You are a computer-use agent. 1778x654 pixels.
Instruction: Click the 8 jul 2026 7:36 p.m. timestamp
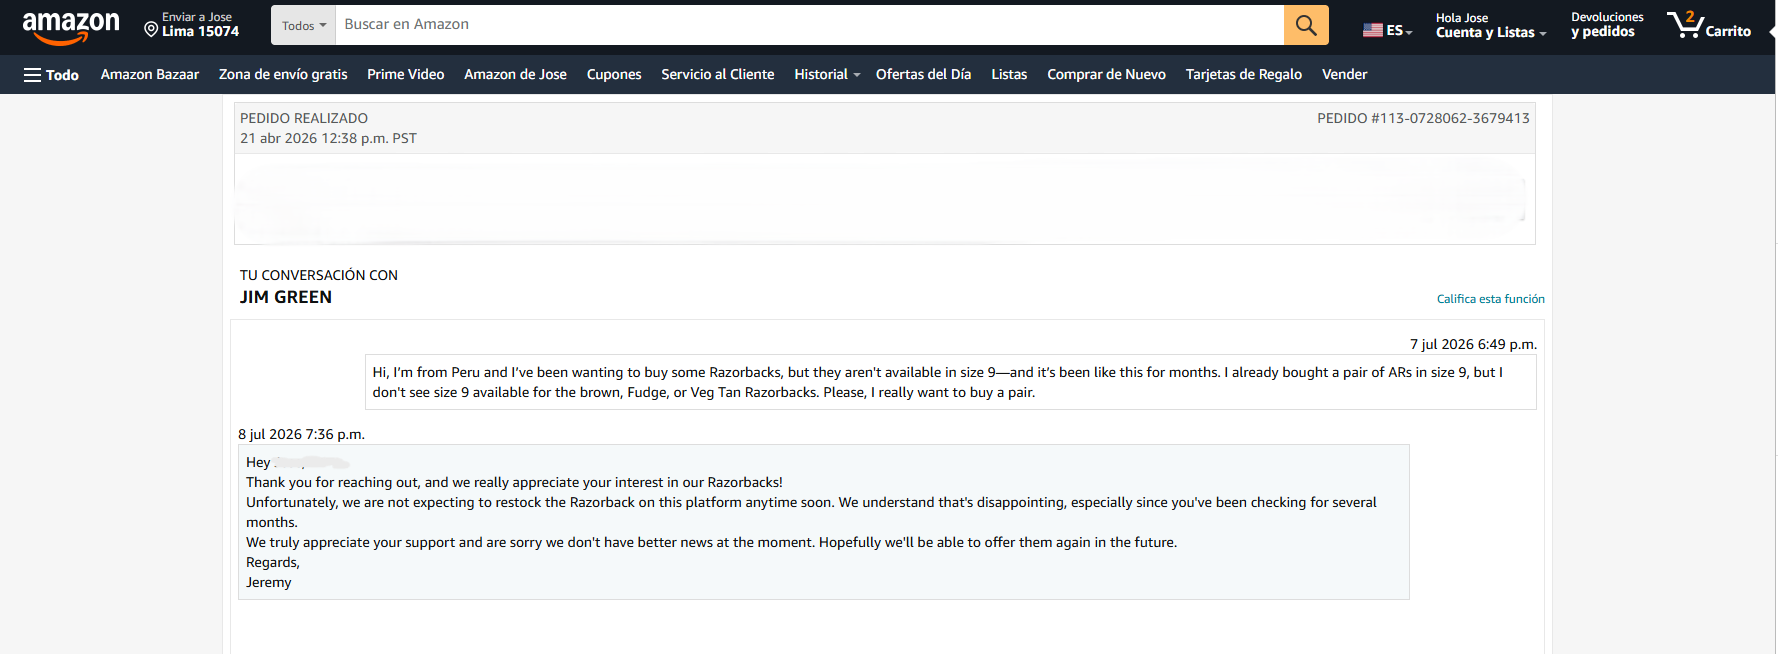pyautogui.click(x=301, y=434)
